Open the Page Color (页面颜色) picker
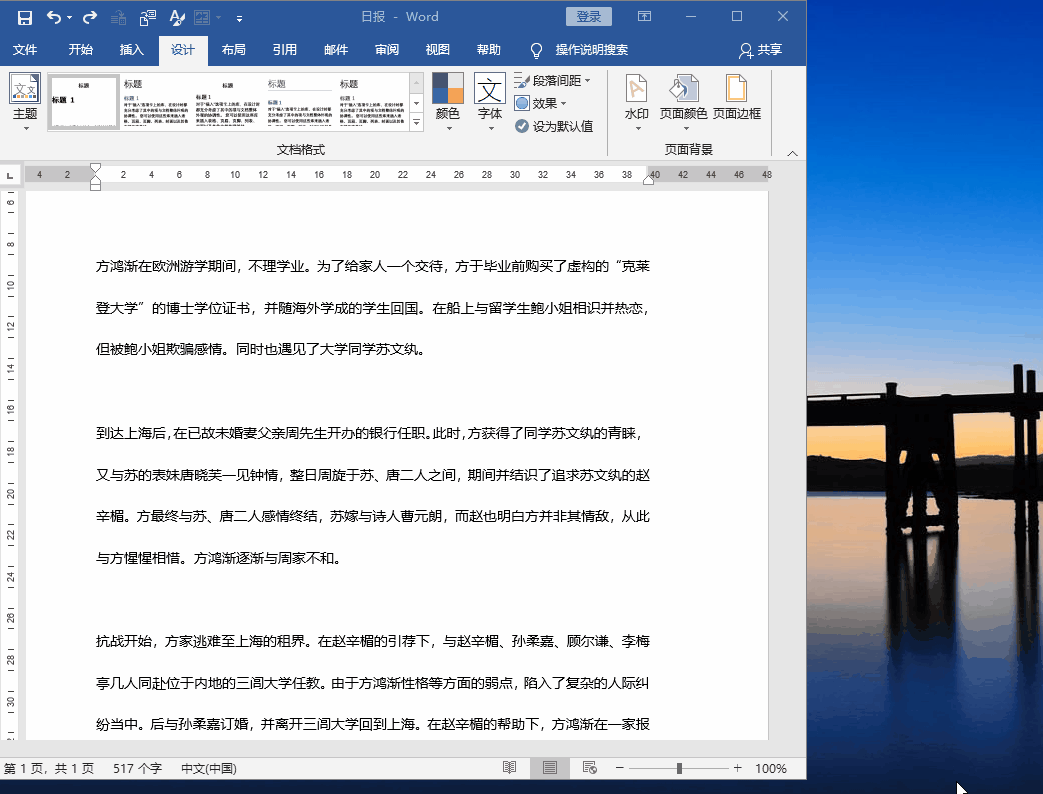This screenshot has height=794, width=1043. click(x=684, y=102)
